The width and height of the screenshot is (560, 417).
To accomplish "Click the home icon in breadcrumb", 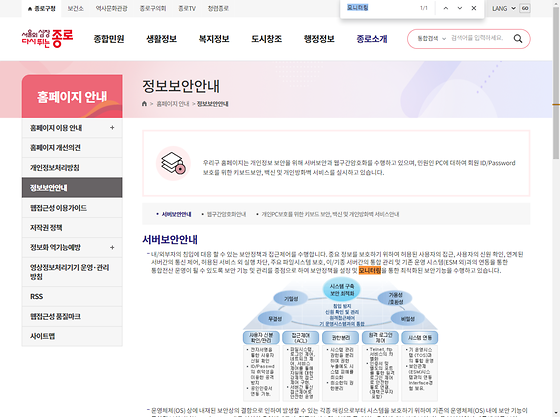I will [x=144, y=104].
